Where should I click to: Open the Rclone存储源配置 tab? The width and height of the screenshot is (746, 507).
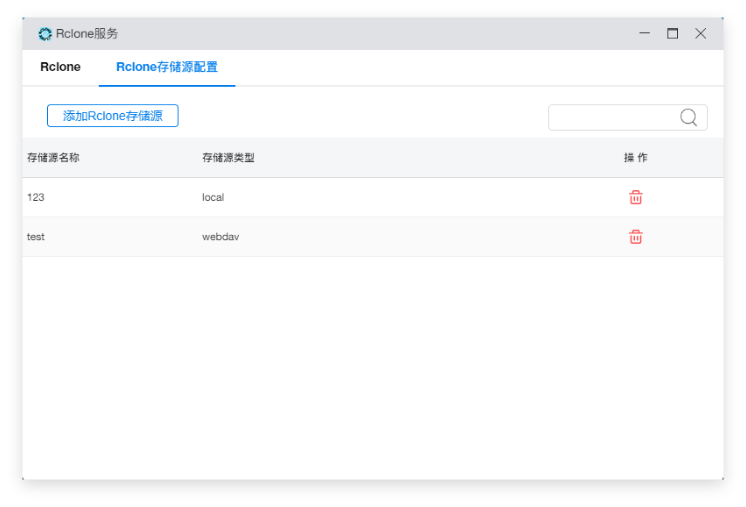point(167,67)
